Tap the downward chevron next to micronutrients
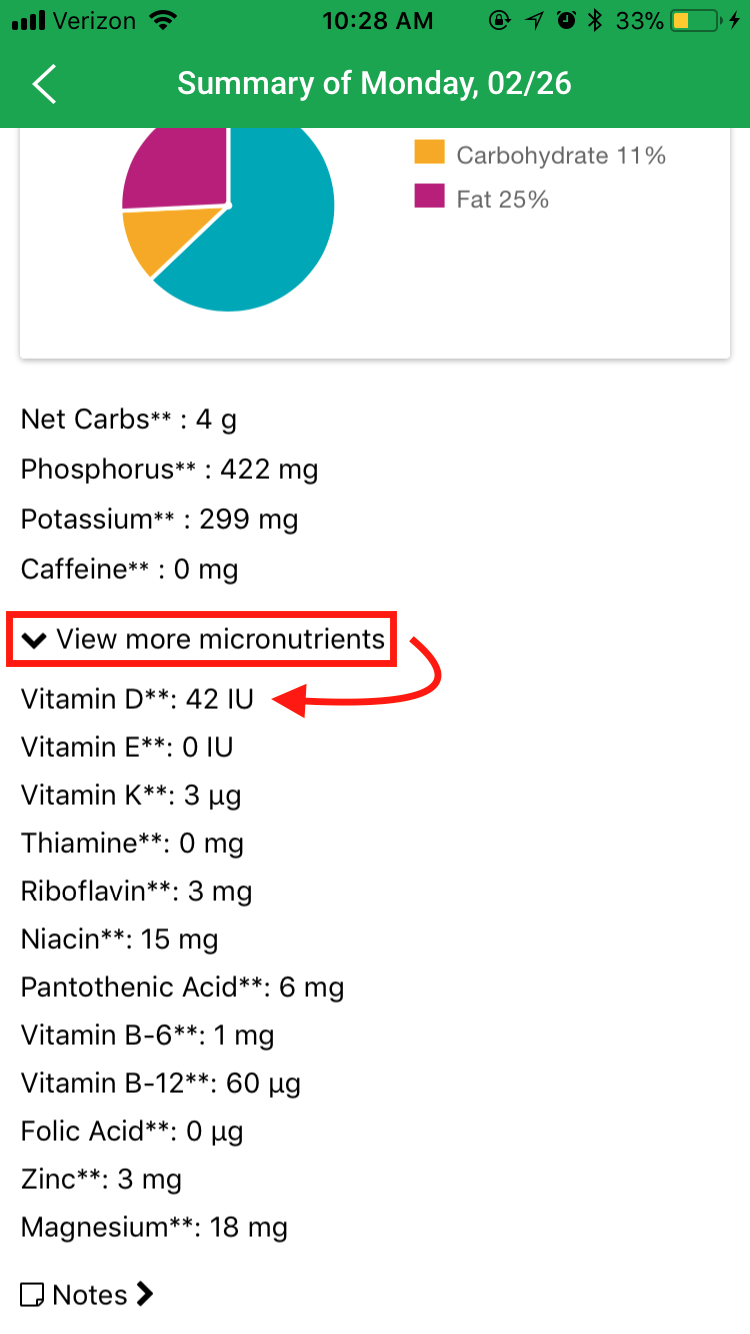Screen dimensions: 750x1334 pos(36,639)
